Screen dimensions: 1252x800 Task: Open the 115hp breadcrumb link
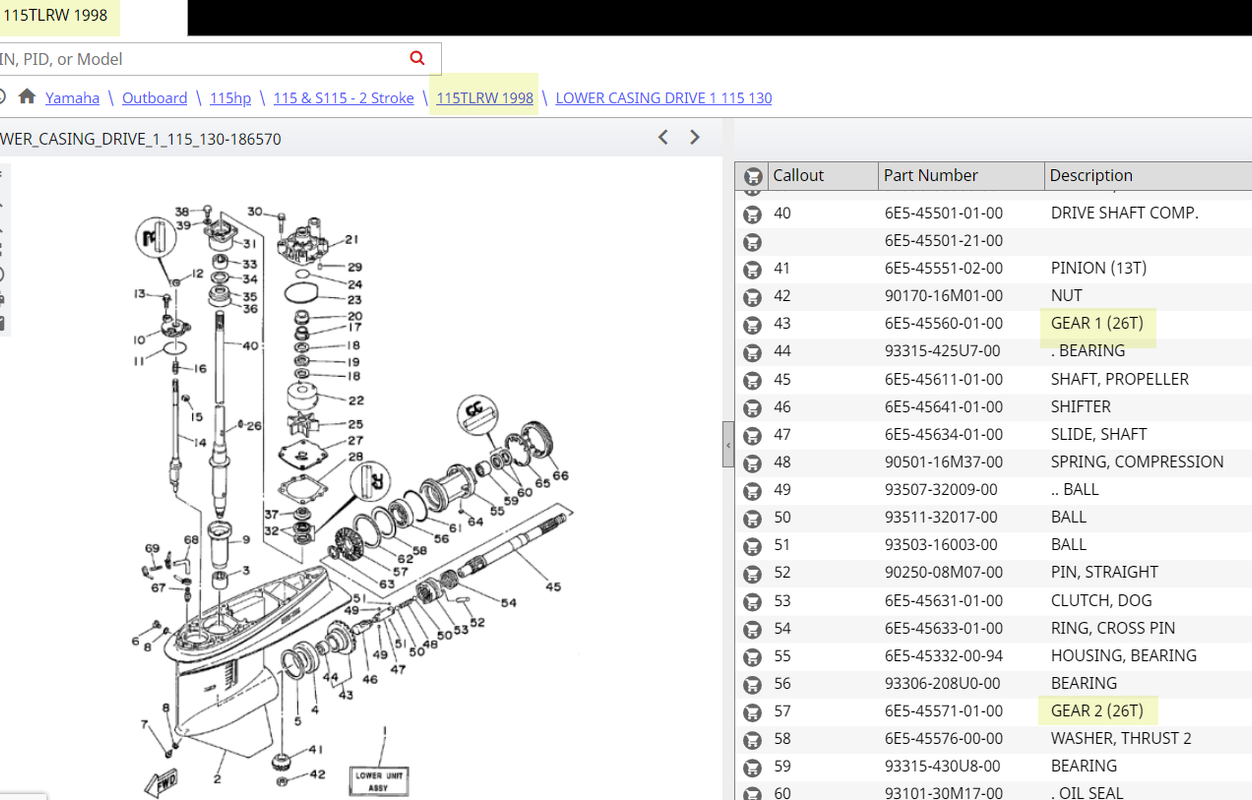[230, 97]
